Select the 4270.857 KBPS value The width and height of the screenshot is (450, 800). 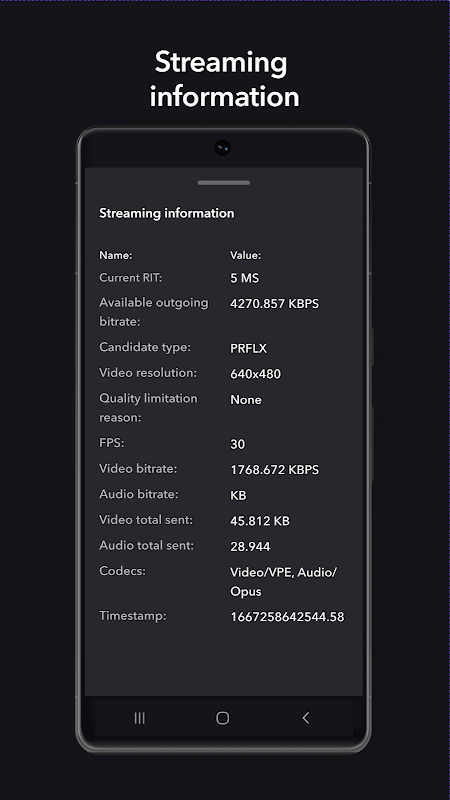point(274,304)
